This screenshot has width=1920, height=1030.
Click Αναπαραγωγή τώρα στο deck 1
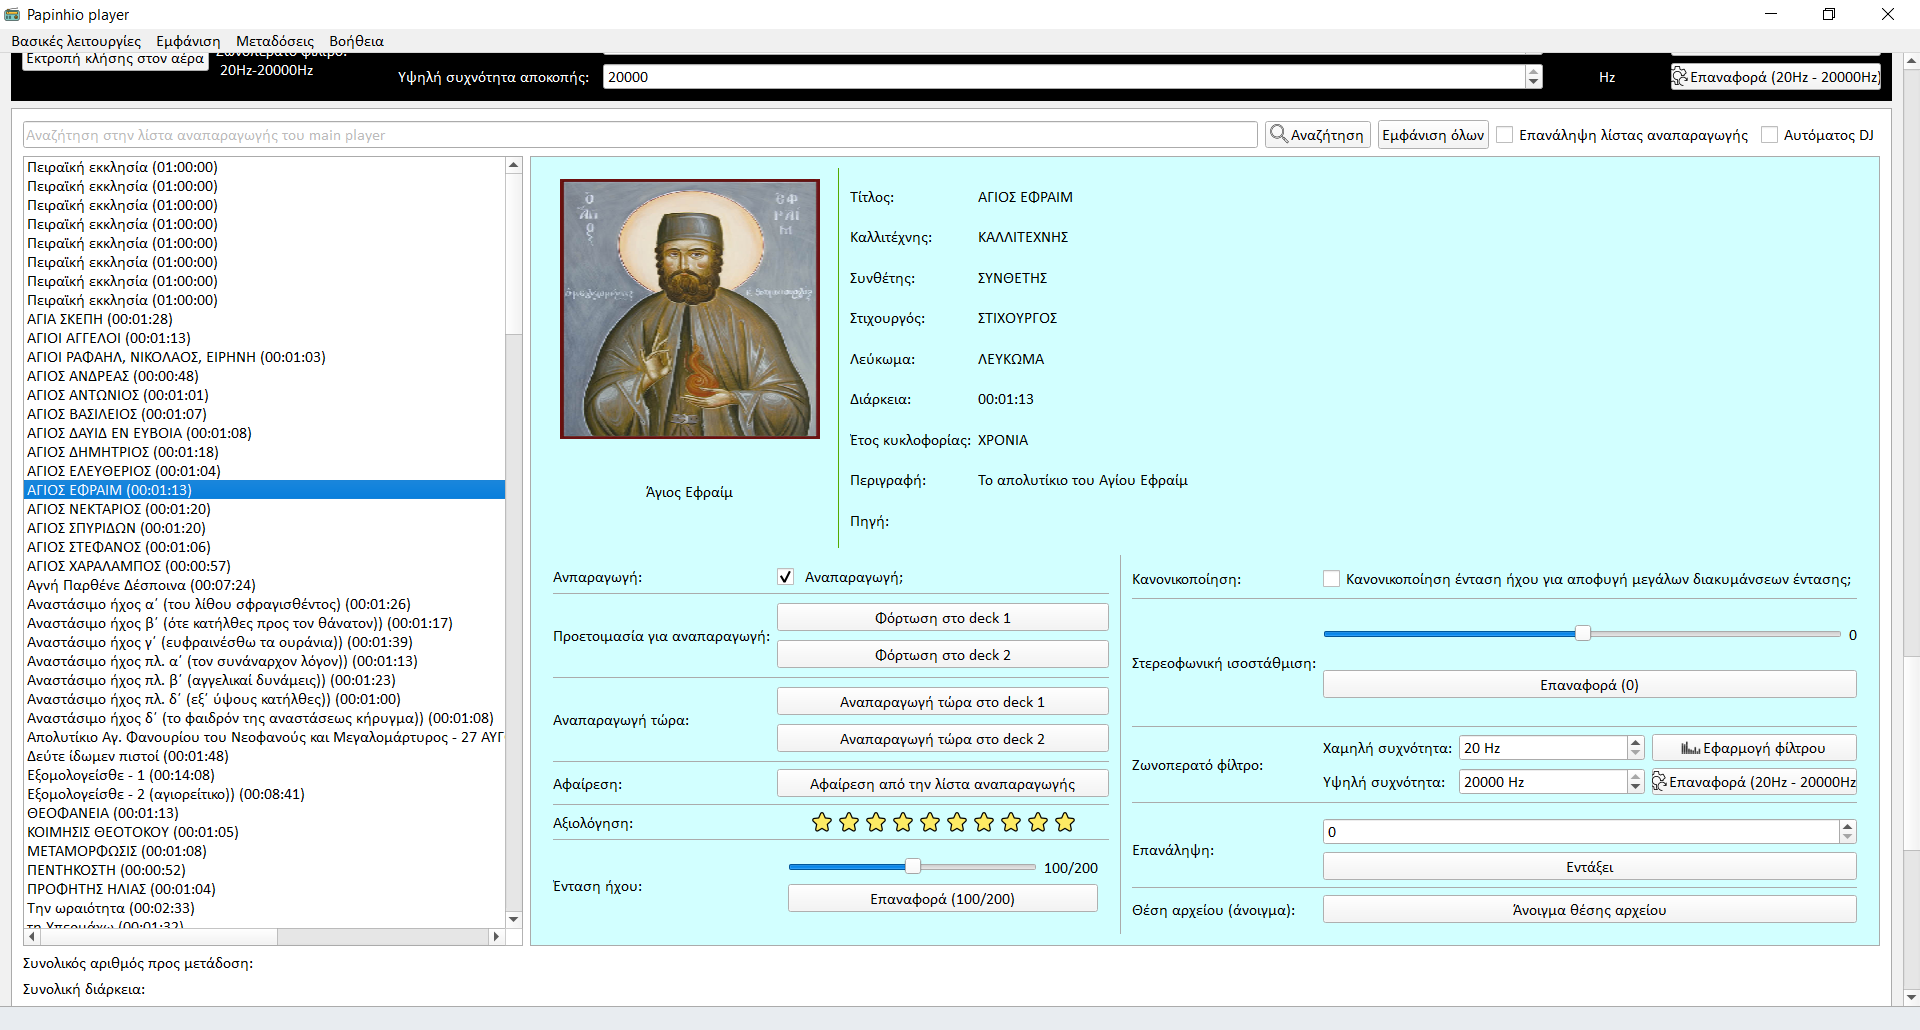point(943,702)
